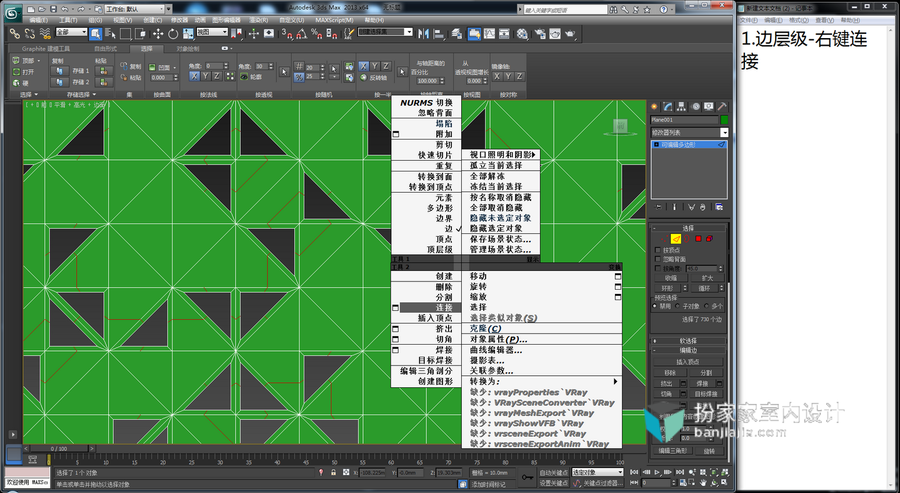This screenshot has height=493, width=900.
Task: Open the 选定对象 key filter dropdown
Action: [x=597, y=472]
